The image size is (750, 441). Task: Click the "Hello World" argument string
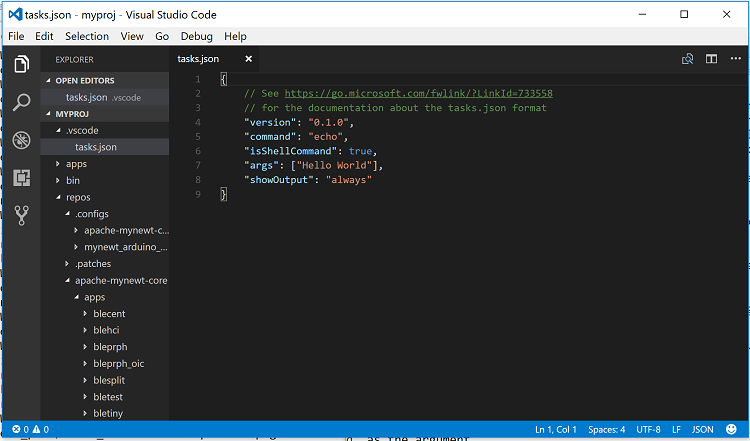point(334,165)
